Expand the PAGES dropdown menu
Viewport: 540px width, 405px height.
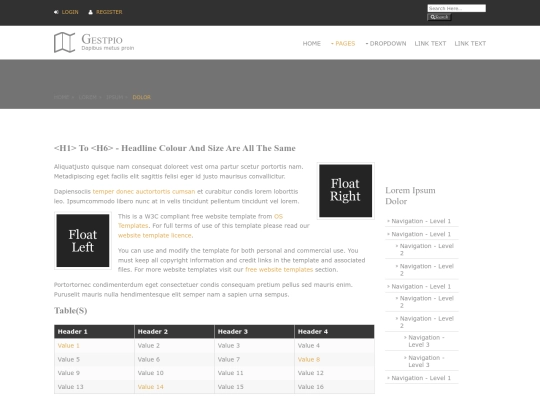pos(343,43)
